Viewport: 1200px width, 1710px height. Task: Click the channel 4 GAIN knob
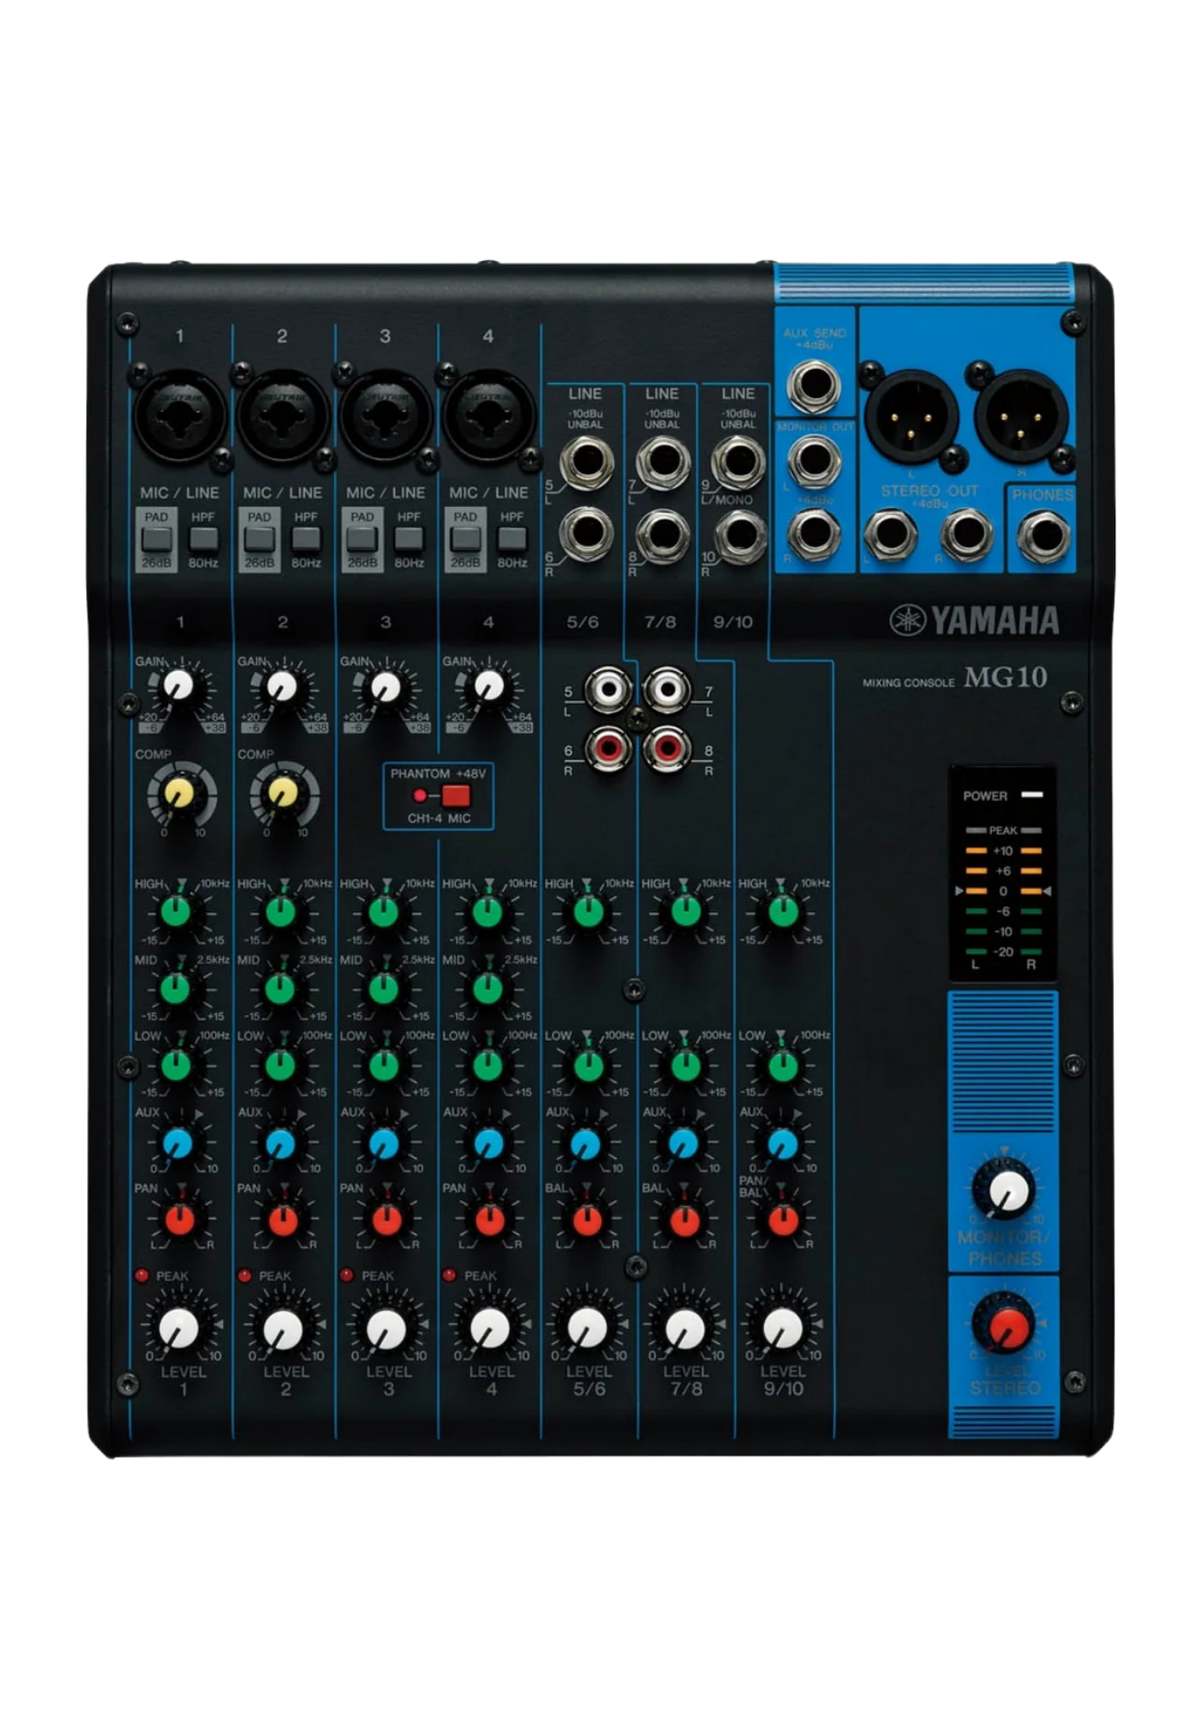pos(488,686)
